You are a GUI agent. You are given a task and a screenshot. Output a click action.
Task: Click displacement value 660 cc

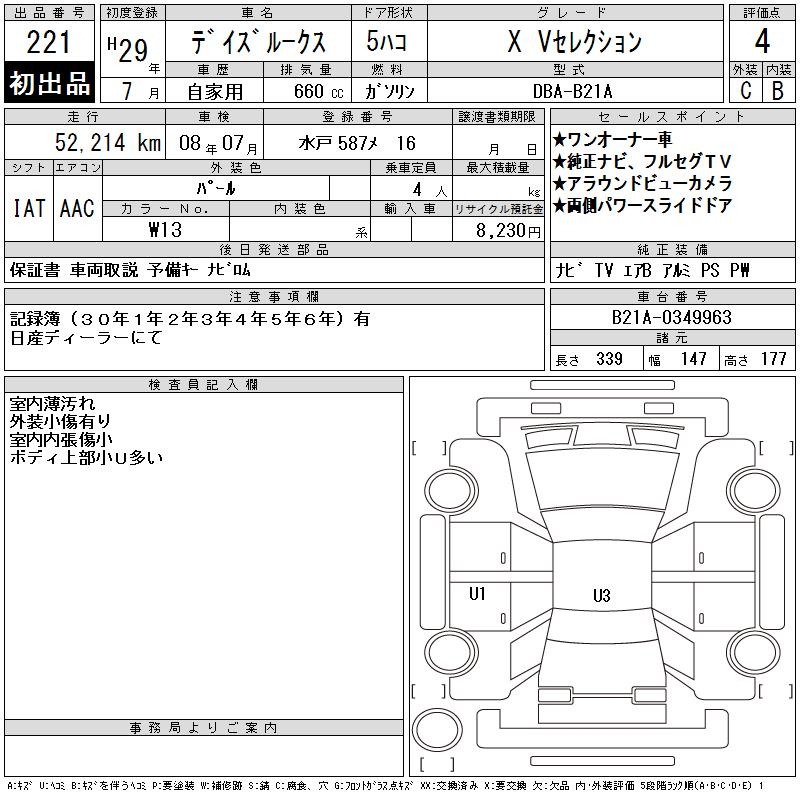tap(318, 92)
